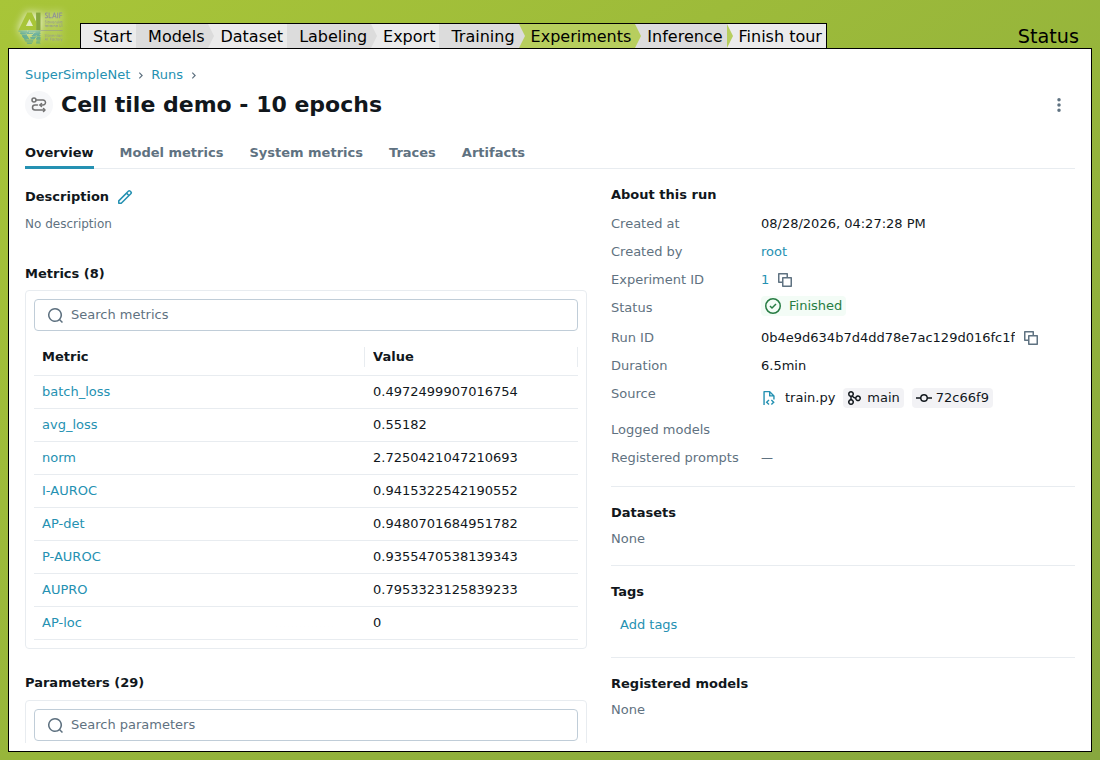Open experiment ID 1 link

point(765,280)
